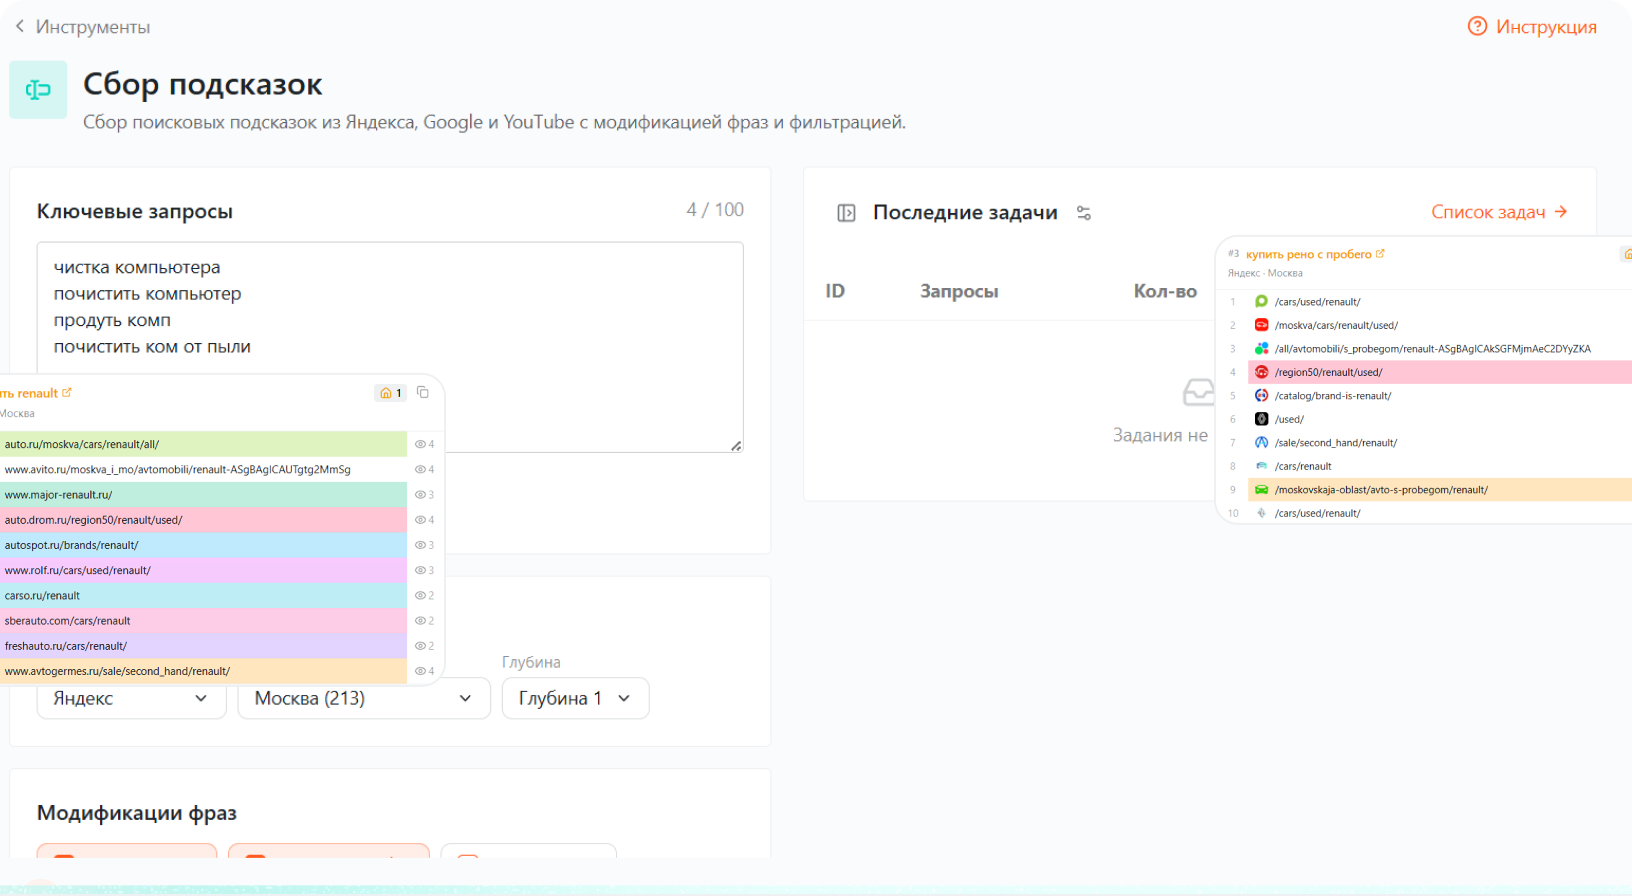1632x896 pixels.
Task: Open the Глубина 1 depth dropdown
Action: (x=575, y=698)
